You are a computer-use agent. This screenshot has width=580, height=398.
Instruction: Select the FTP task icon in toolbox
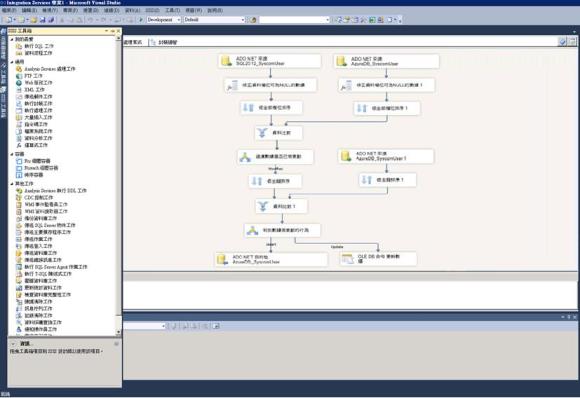19,76
